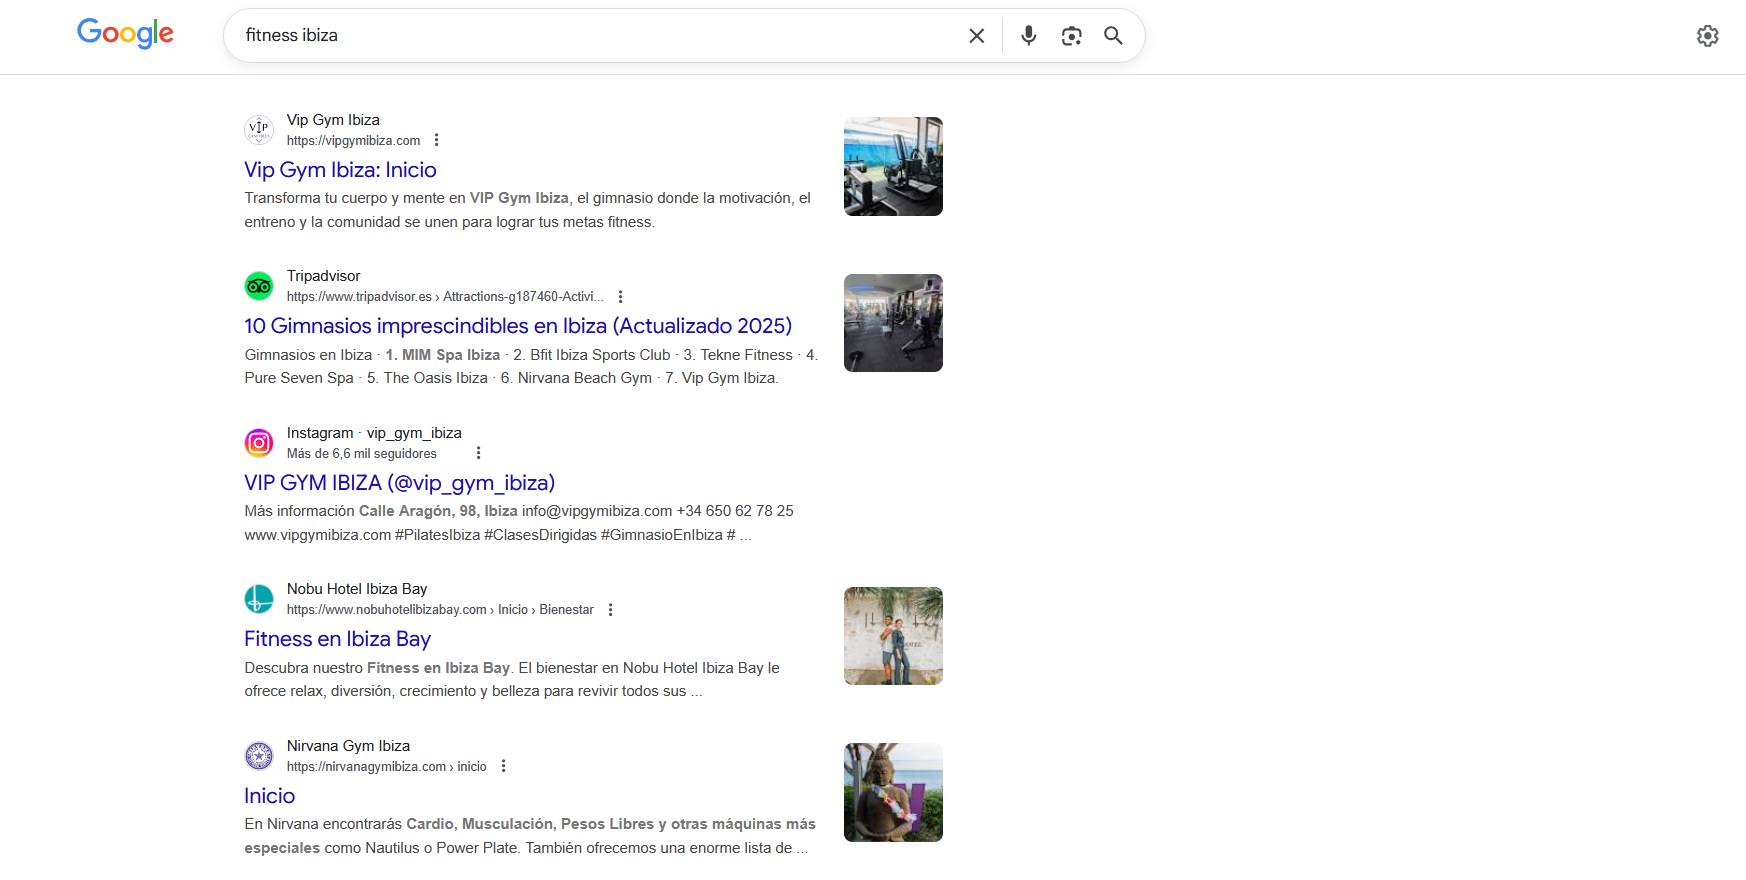
Task: Click the Nirvana Gym Buddha statue thumbnail
Action: click(x=893, y=792)
